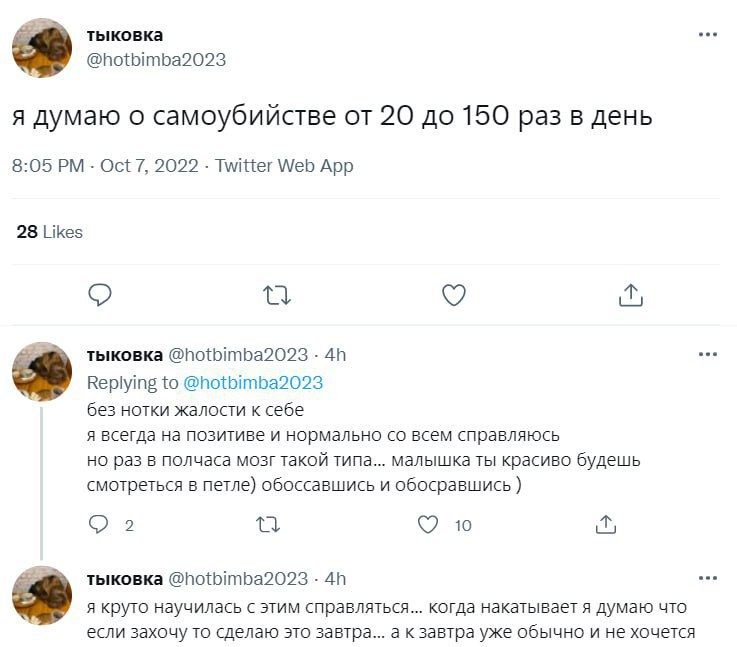The image size is (737, 647).
Task: Click the avatar on the first reply
Action: point(42,370)
